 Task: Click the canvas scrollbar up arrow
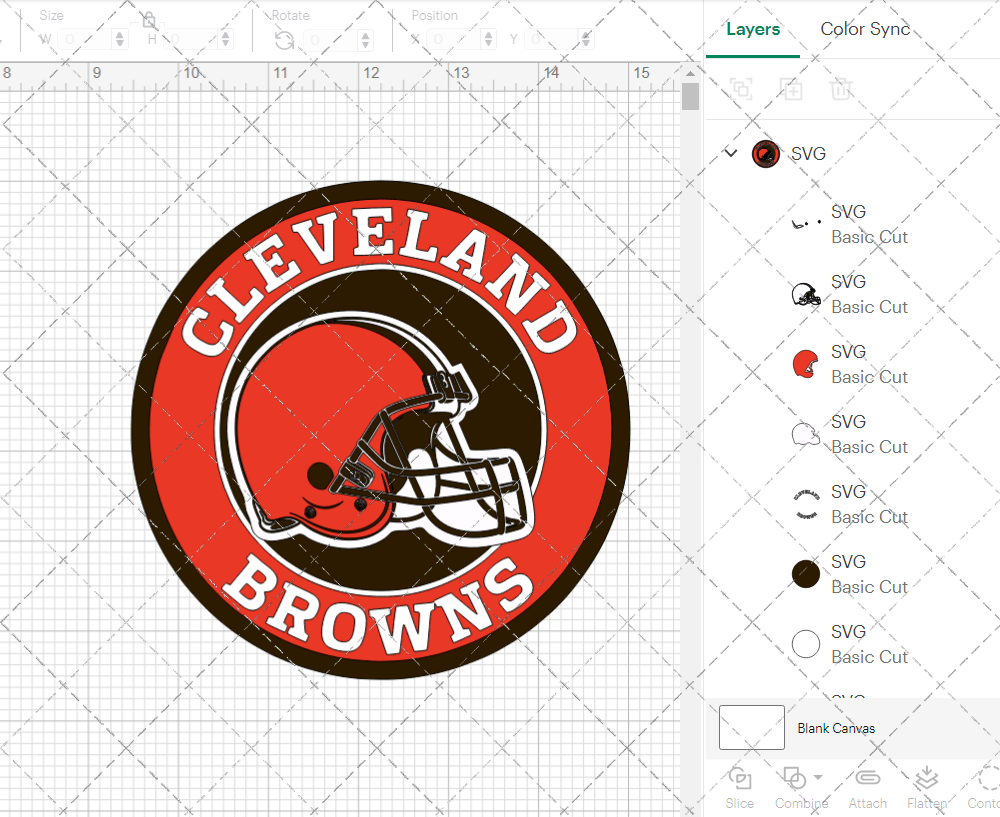pos(690,73)
